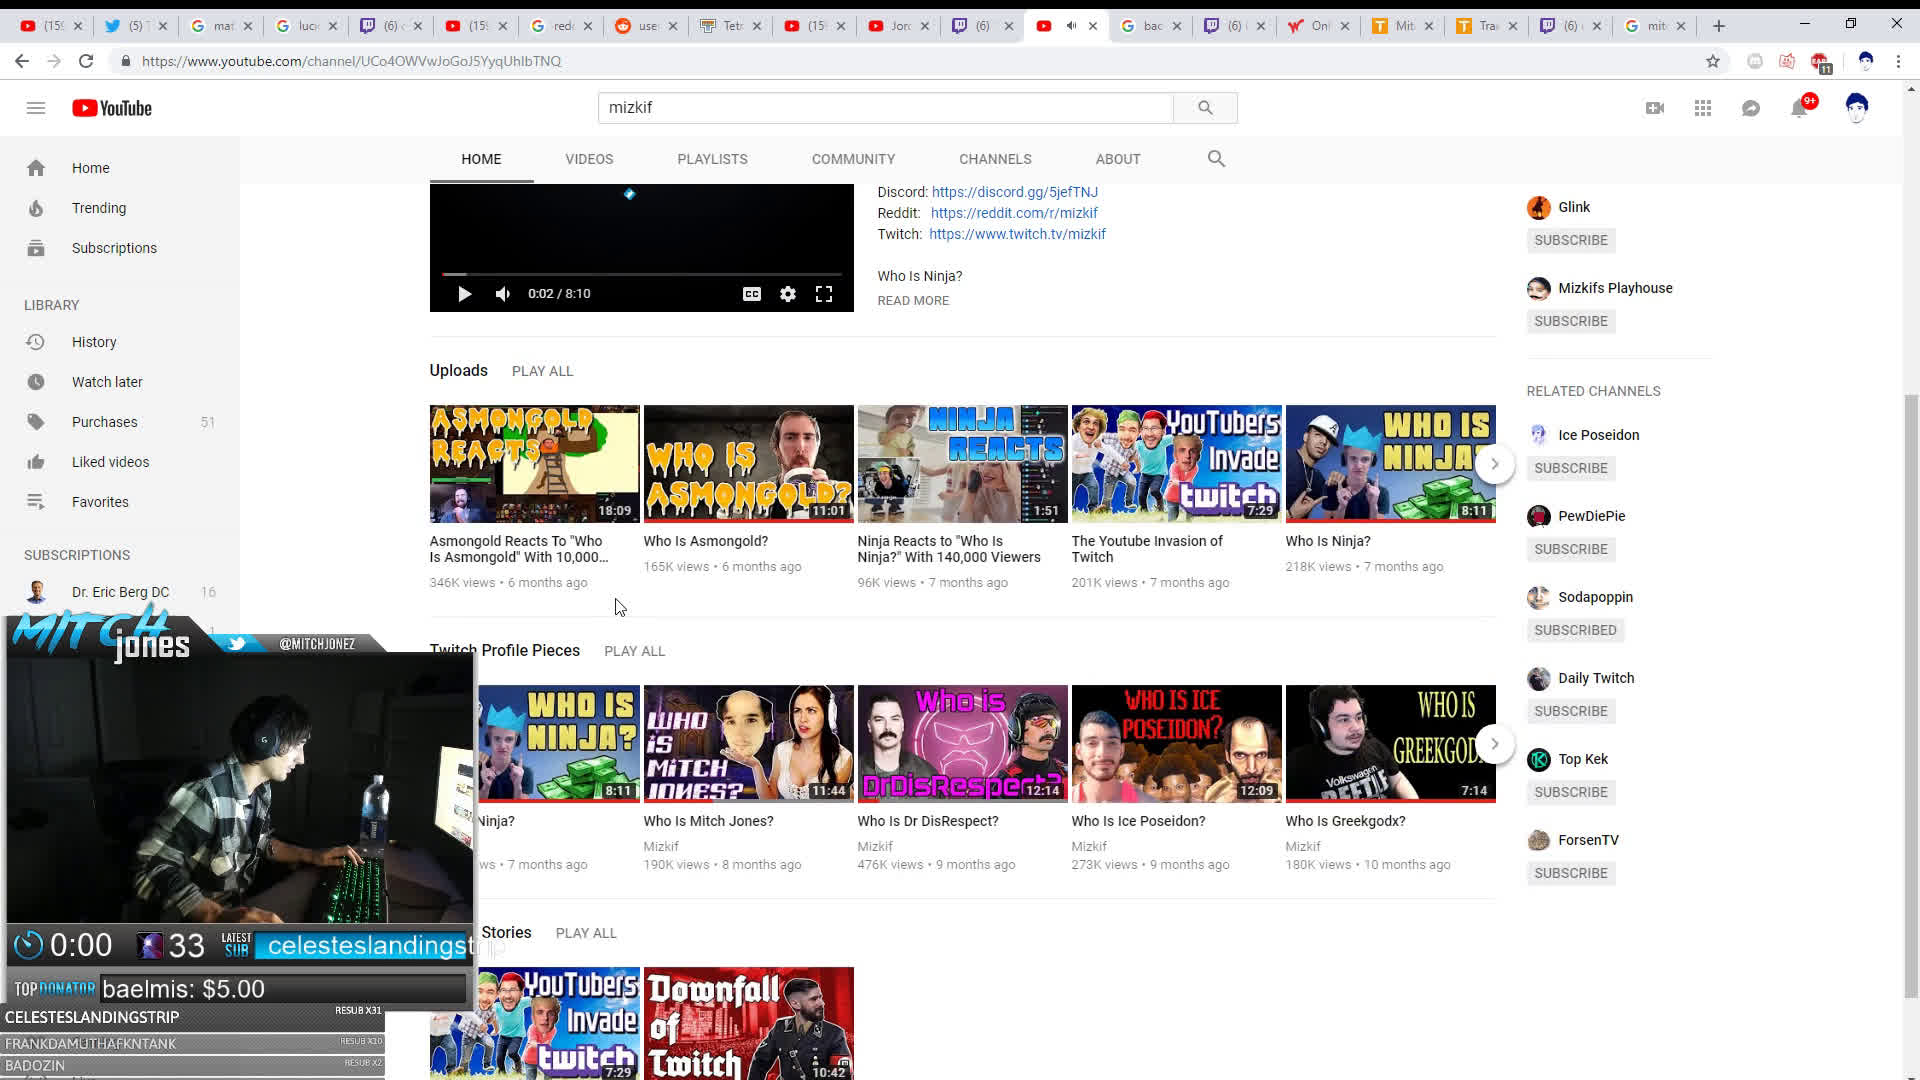
Task: Bookmark this page with the star icon
Action: [x=1713, y=61]
